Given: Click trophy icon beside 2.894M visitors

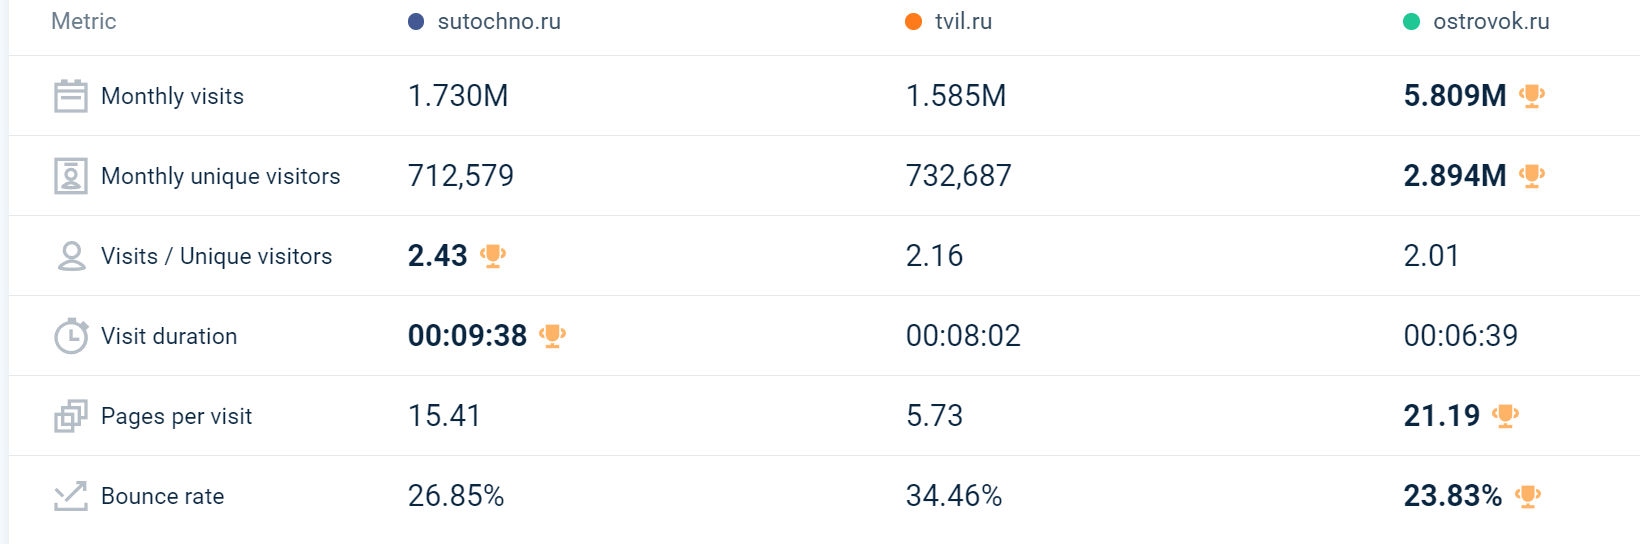Looking at the screenshot, I should tap(1531, 176).
